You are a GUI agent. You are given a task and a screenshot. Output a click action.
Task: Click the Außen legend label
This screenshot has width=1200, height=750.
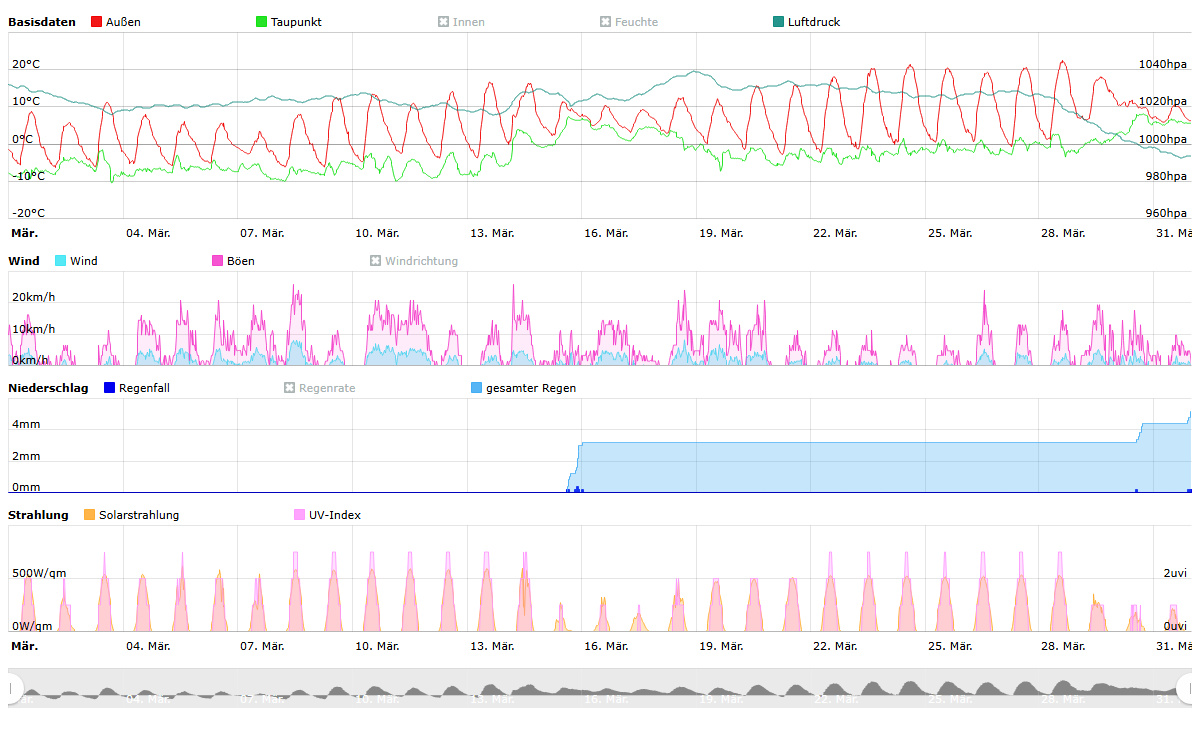(123, 22)
